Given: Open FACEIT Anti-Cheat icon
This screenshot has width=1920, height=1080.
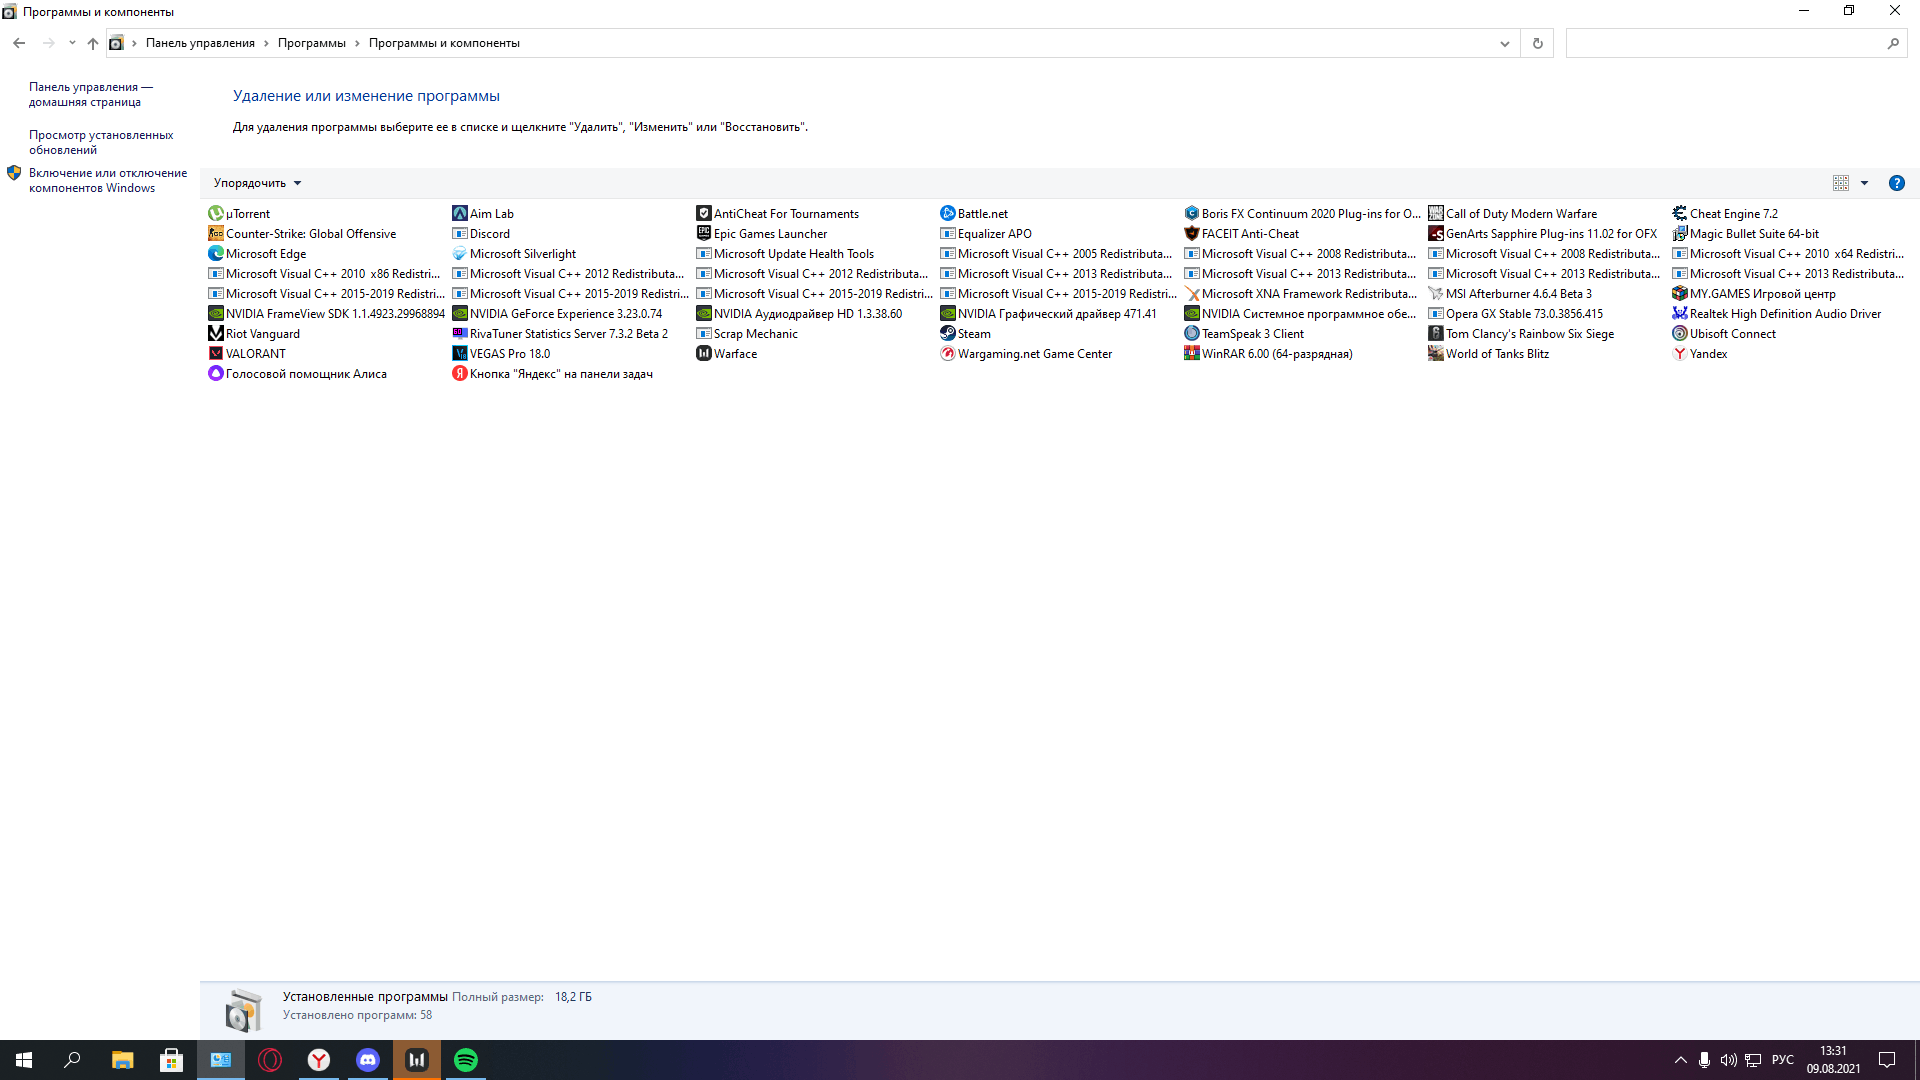Looking at the screenshot, I should [1191, 233].
